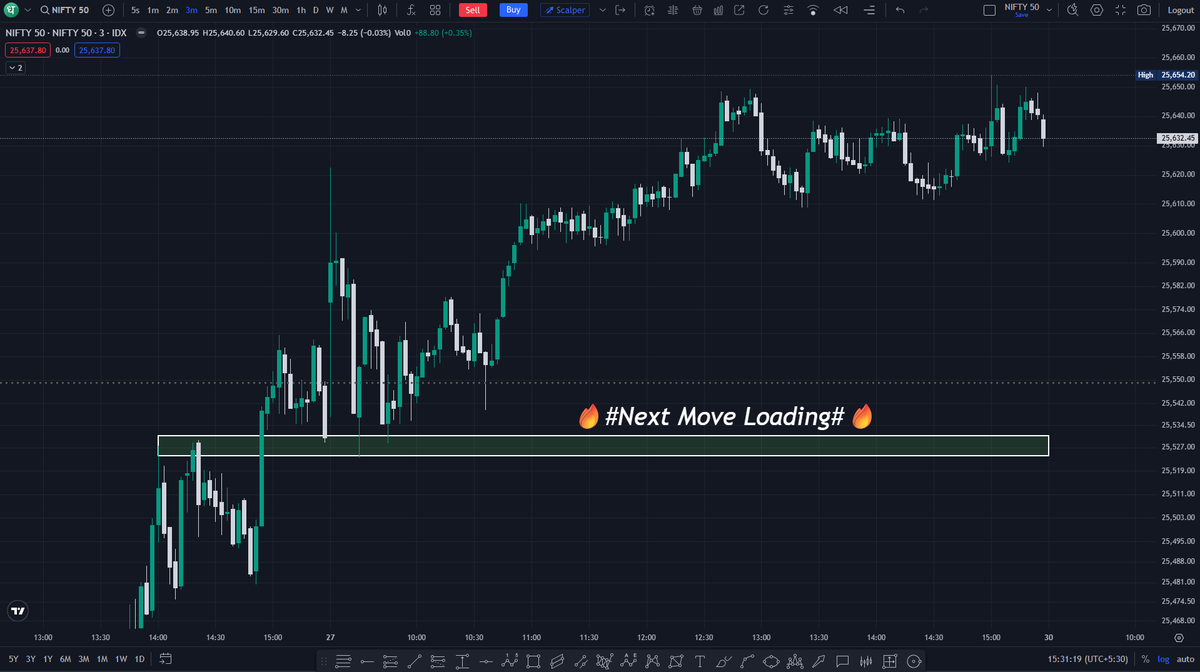Open the NIFTY 50 symbol search
This screenshot has width=1200, height=672.
click(64, 10)
